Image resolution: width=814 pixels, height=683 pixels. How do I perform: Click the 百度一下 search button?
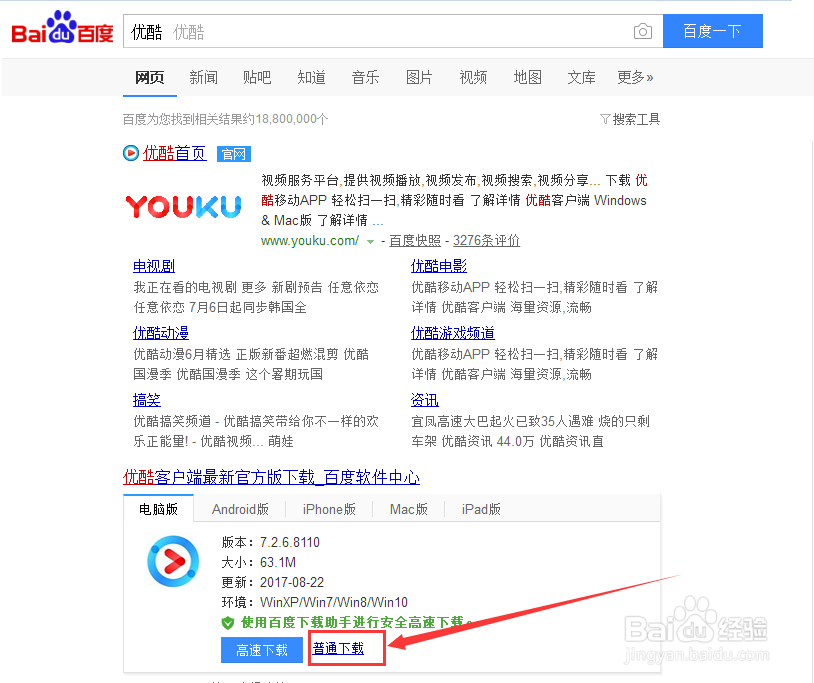point(713,31)
